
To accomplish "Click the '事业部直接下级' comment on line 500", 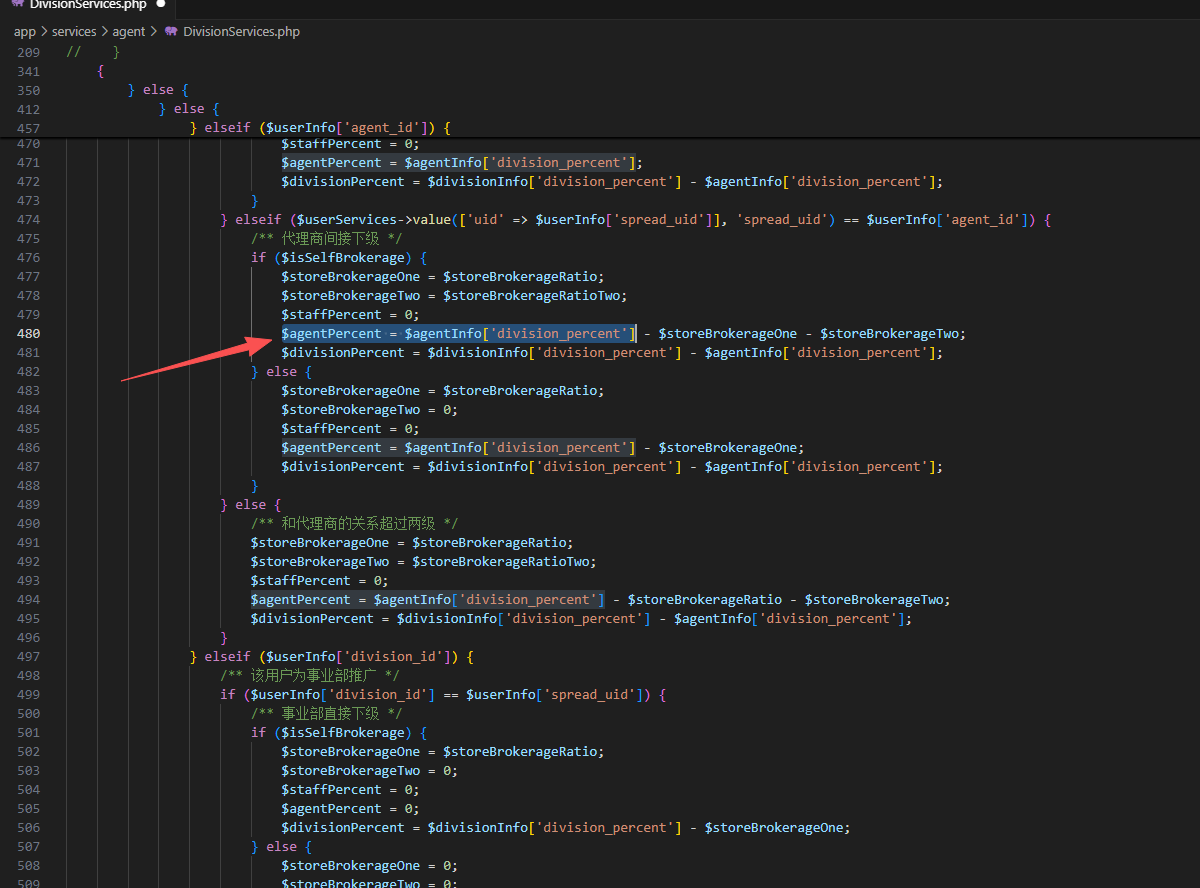I will pos(326,714).
